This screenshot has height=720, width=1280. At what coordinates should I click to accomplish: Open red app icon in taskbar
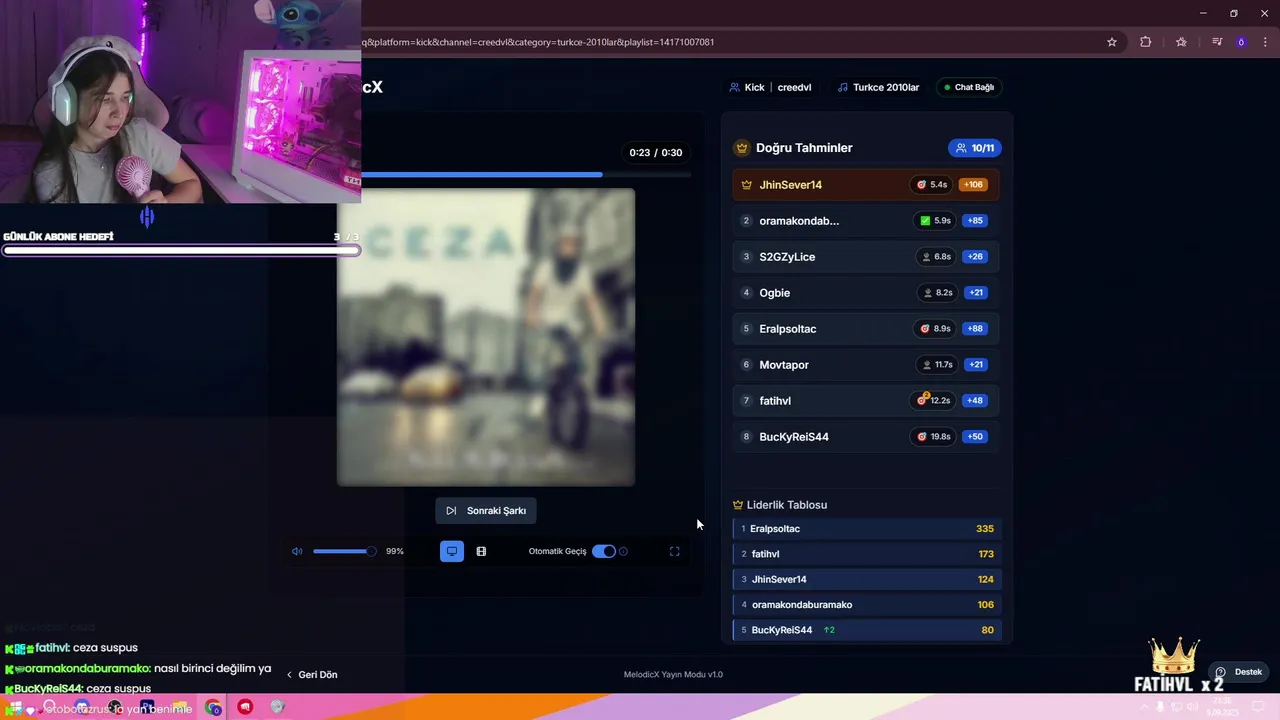point(245,708)
